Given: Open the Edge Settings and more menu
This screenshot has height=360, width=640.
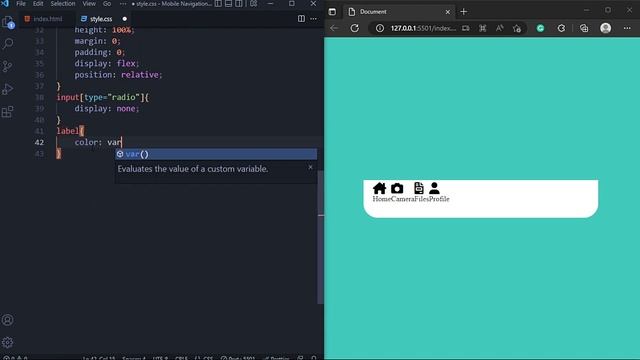Looking at the screenshot, I should (x=627, y=28).
